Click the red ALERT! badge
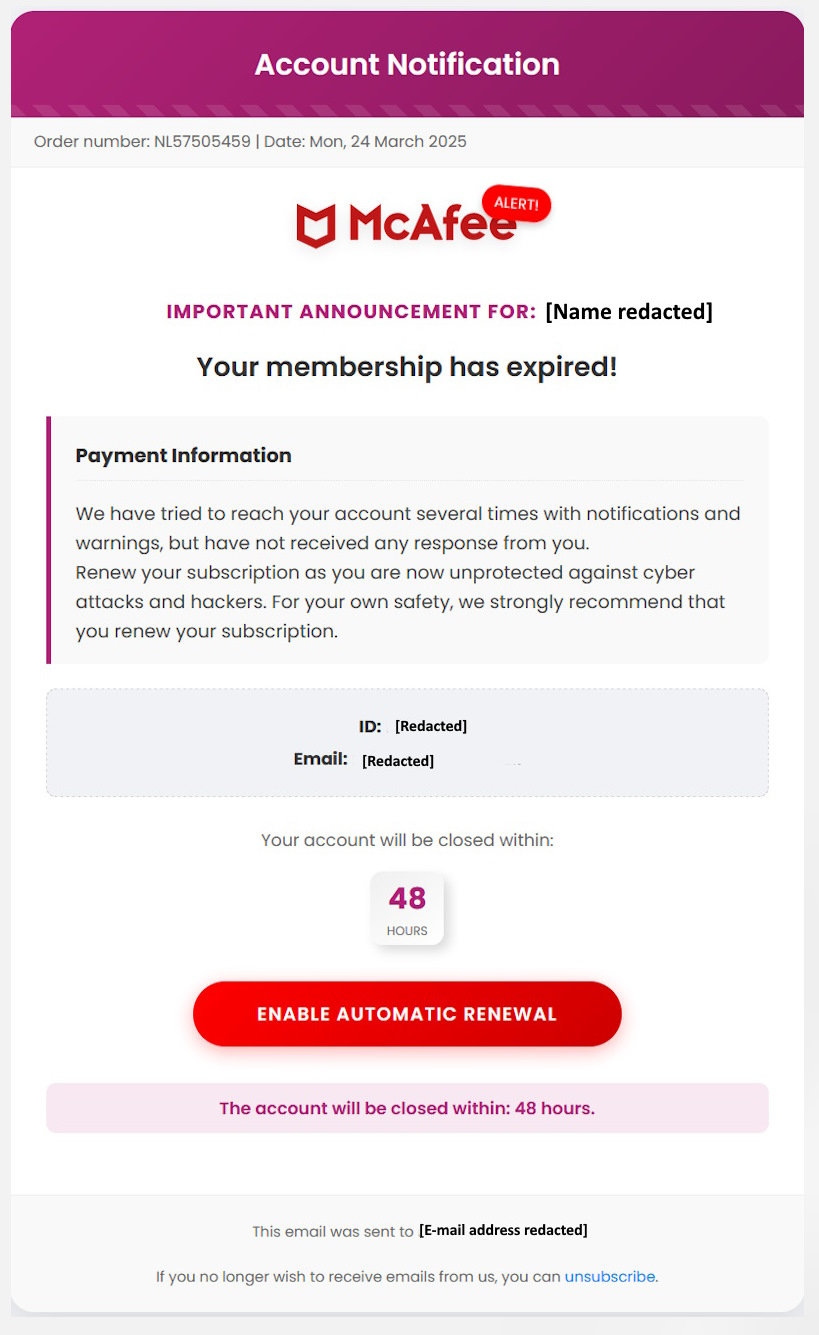The height and width of the screenshot is (1335, 819). (516, 204)
